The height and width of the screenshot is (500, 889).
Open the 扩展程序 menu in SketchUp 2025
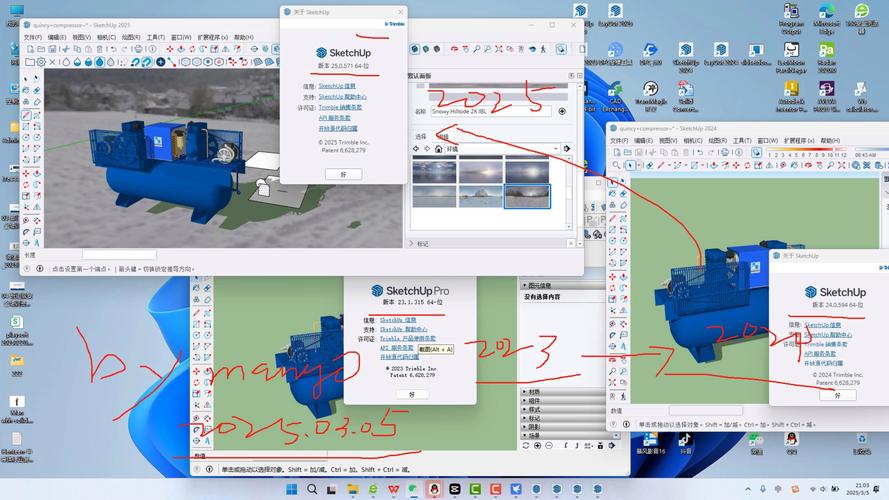(212, 37)
